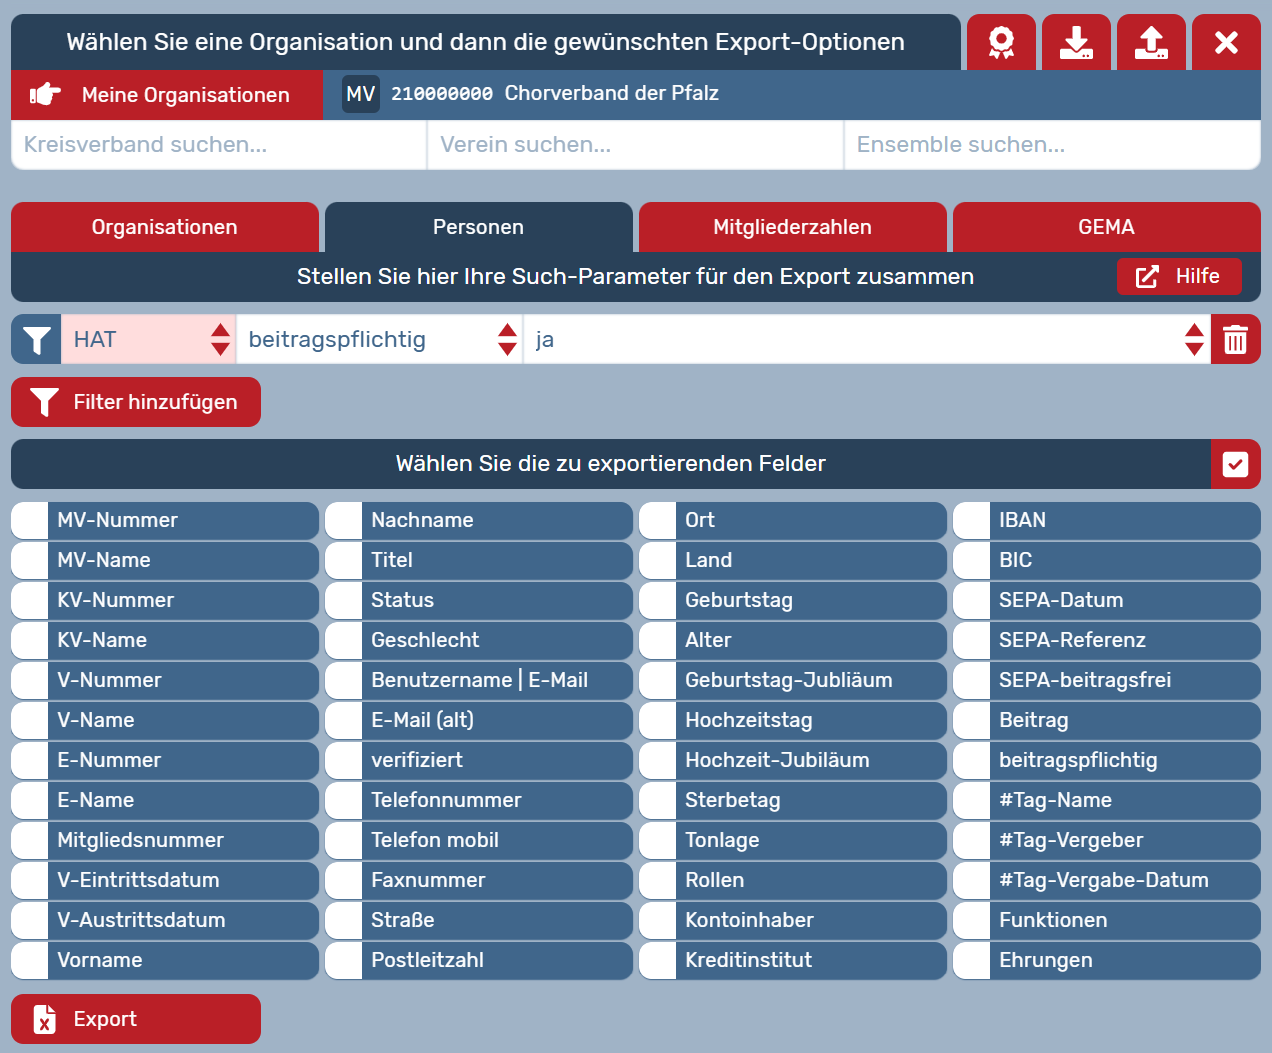Click the Verein suchen search field
Screen dimensions: 1272x1053
pyautogui.click(x=635, y=145)
